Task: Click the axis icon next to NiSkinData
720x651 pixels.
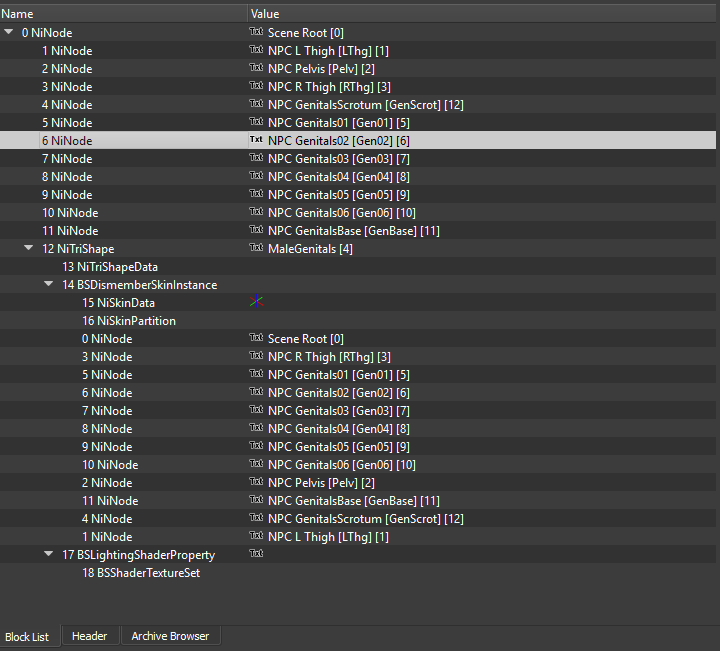Action: point(256,302)
